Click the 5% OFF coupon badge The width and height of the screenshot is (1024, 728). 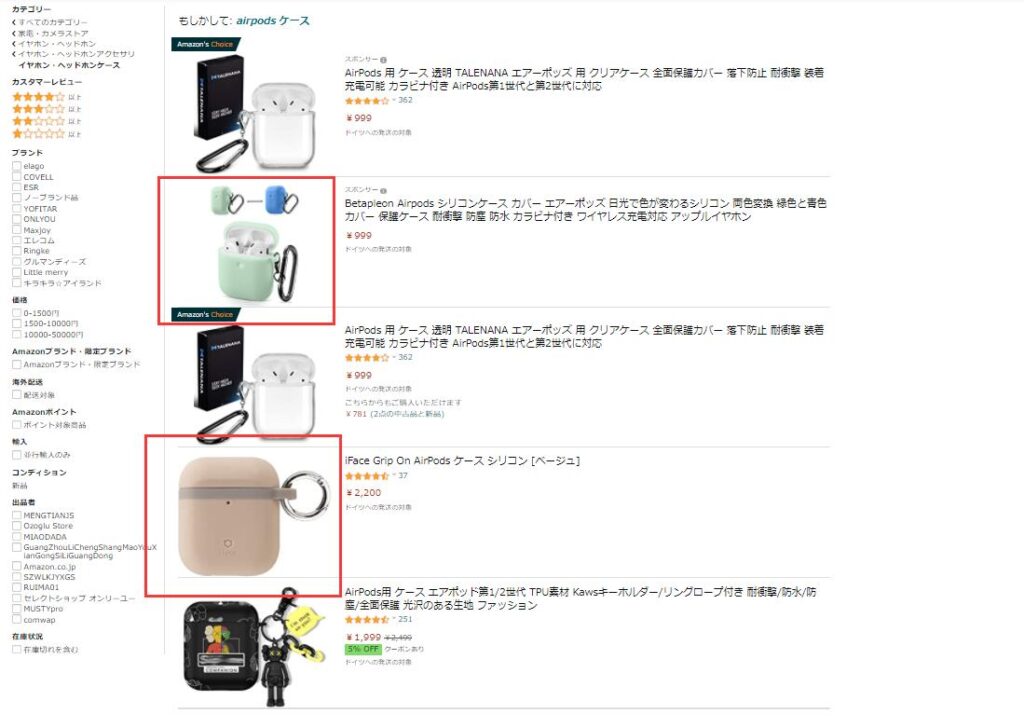tap(362, 649)
